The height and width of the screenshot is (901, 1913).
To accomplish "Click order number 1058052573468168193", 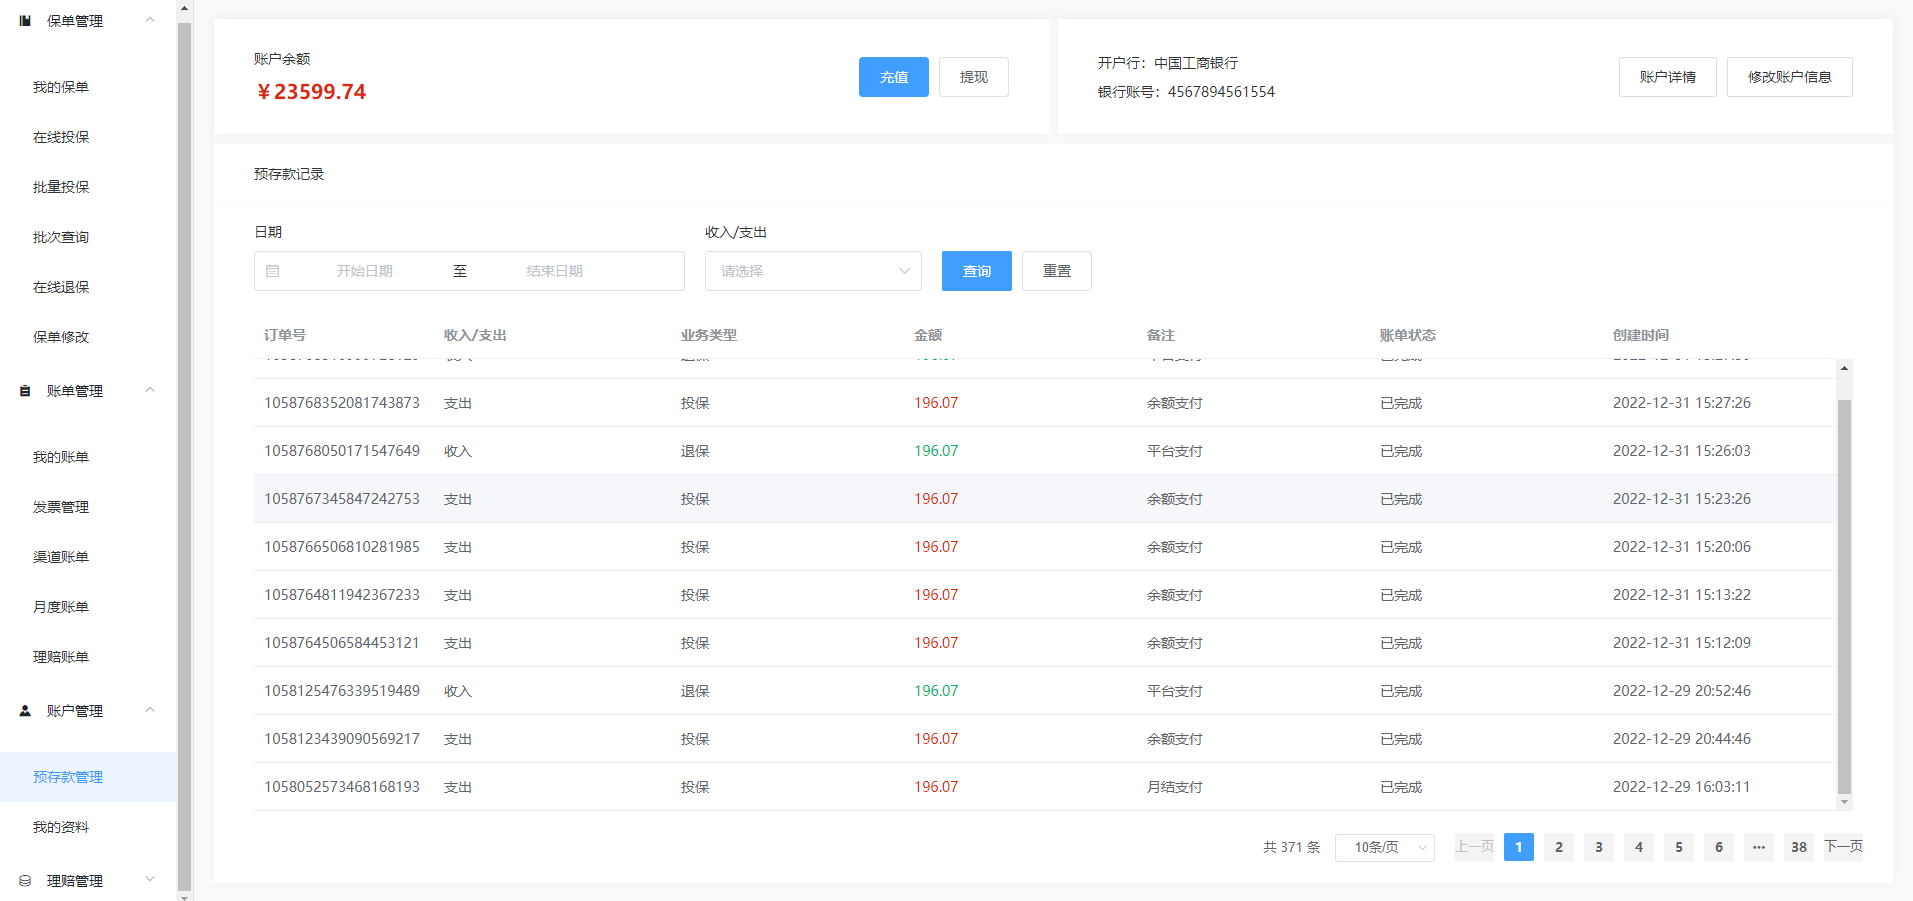I will (342, 787).
